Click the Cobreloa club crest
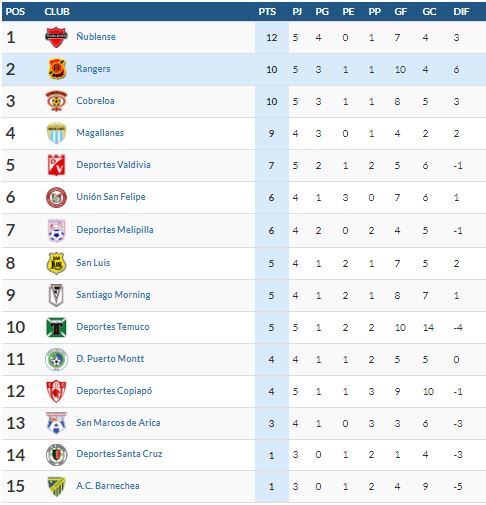 [x=56, y=101]
